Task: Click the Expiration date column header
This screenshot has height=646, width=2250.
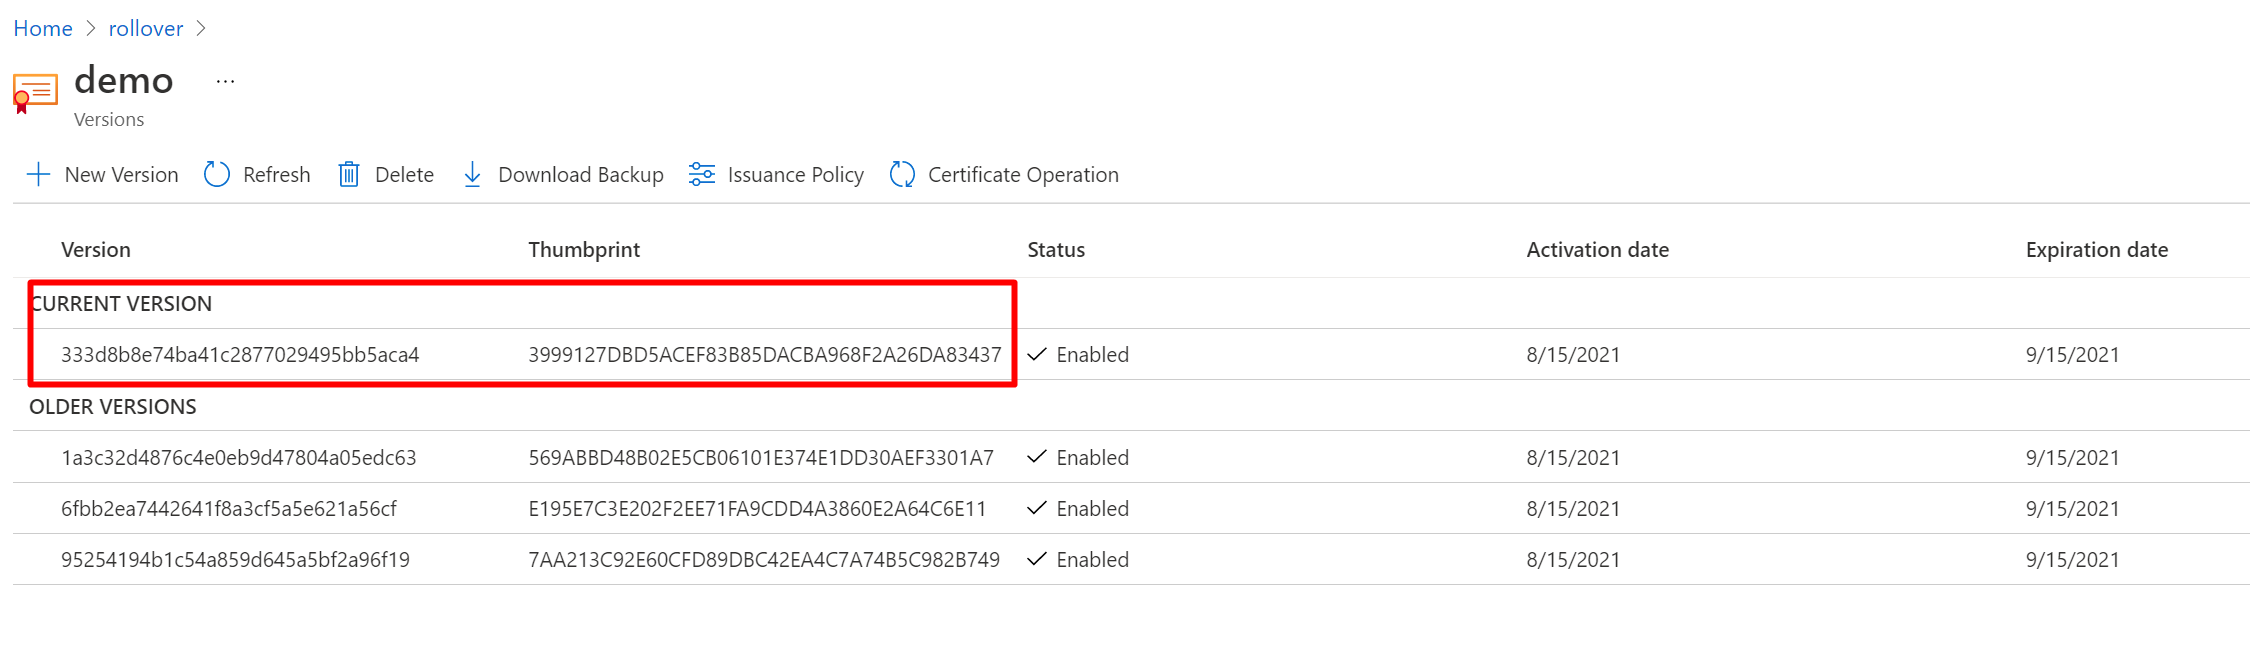Action: point(2096,250)
